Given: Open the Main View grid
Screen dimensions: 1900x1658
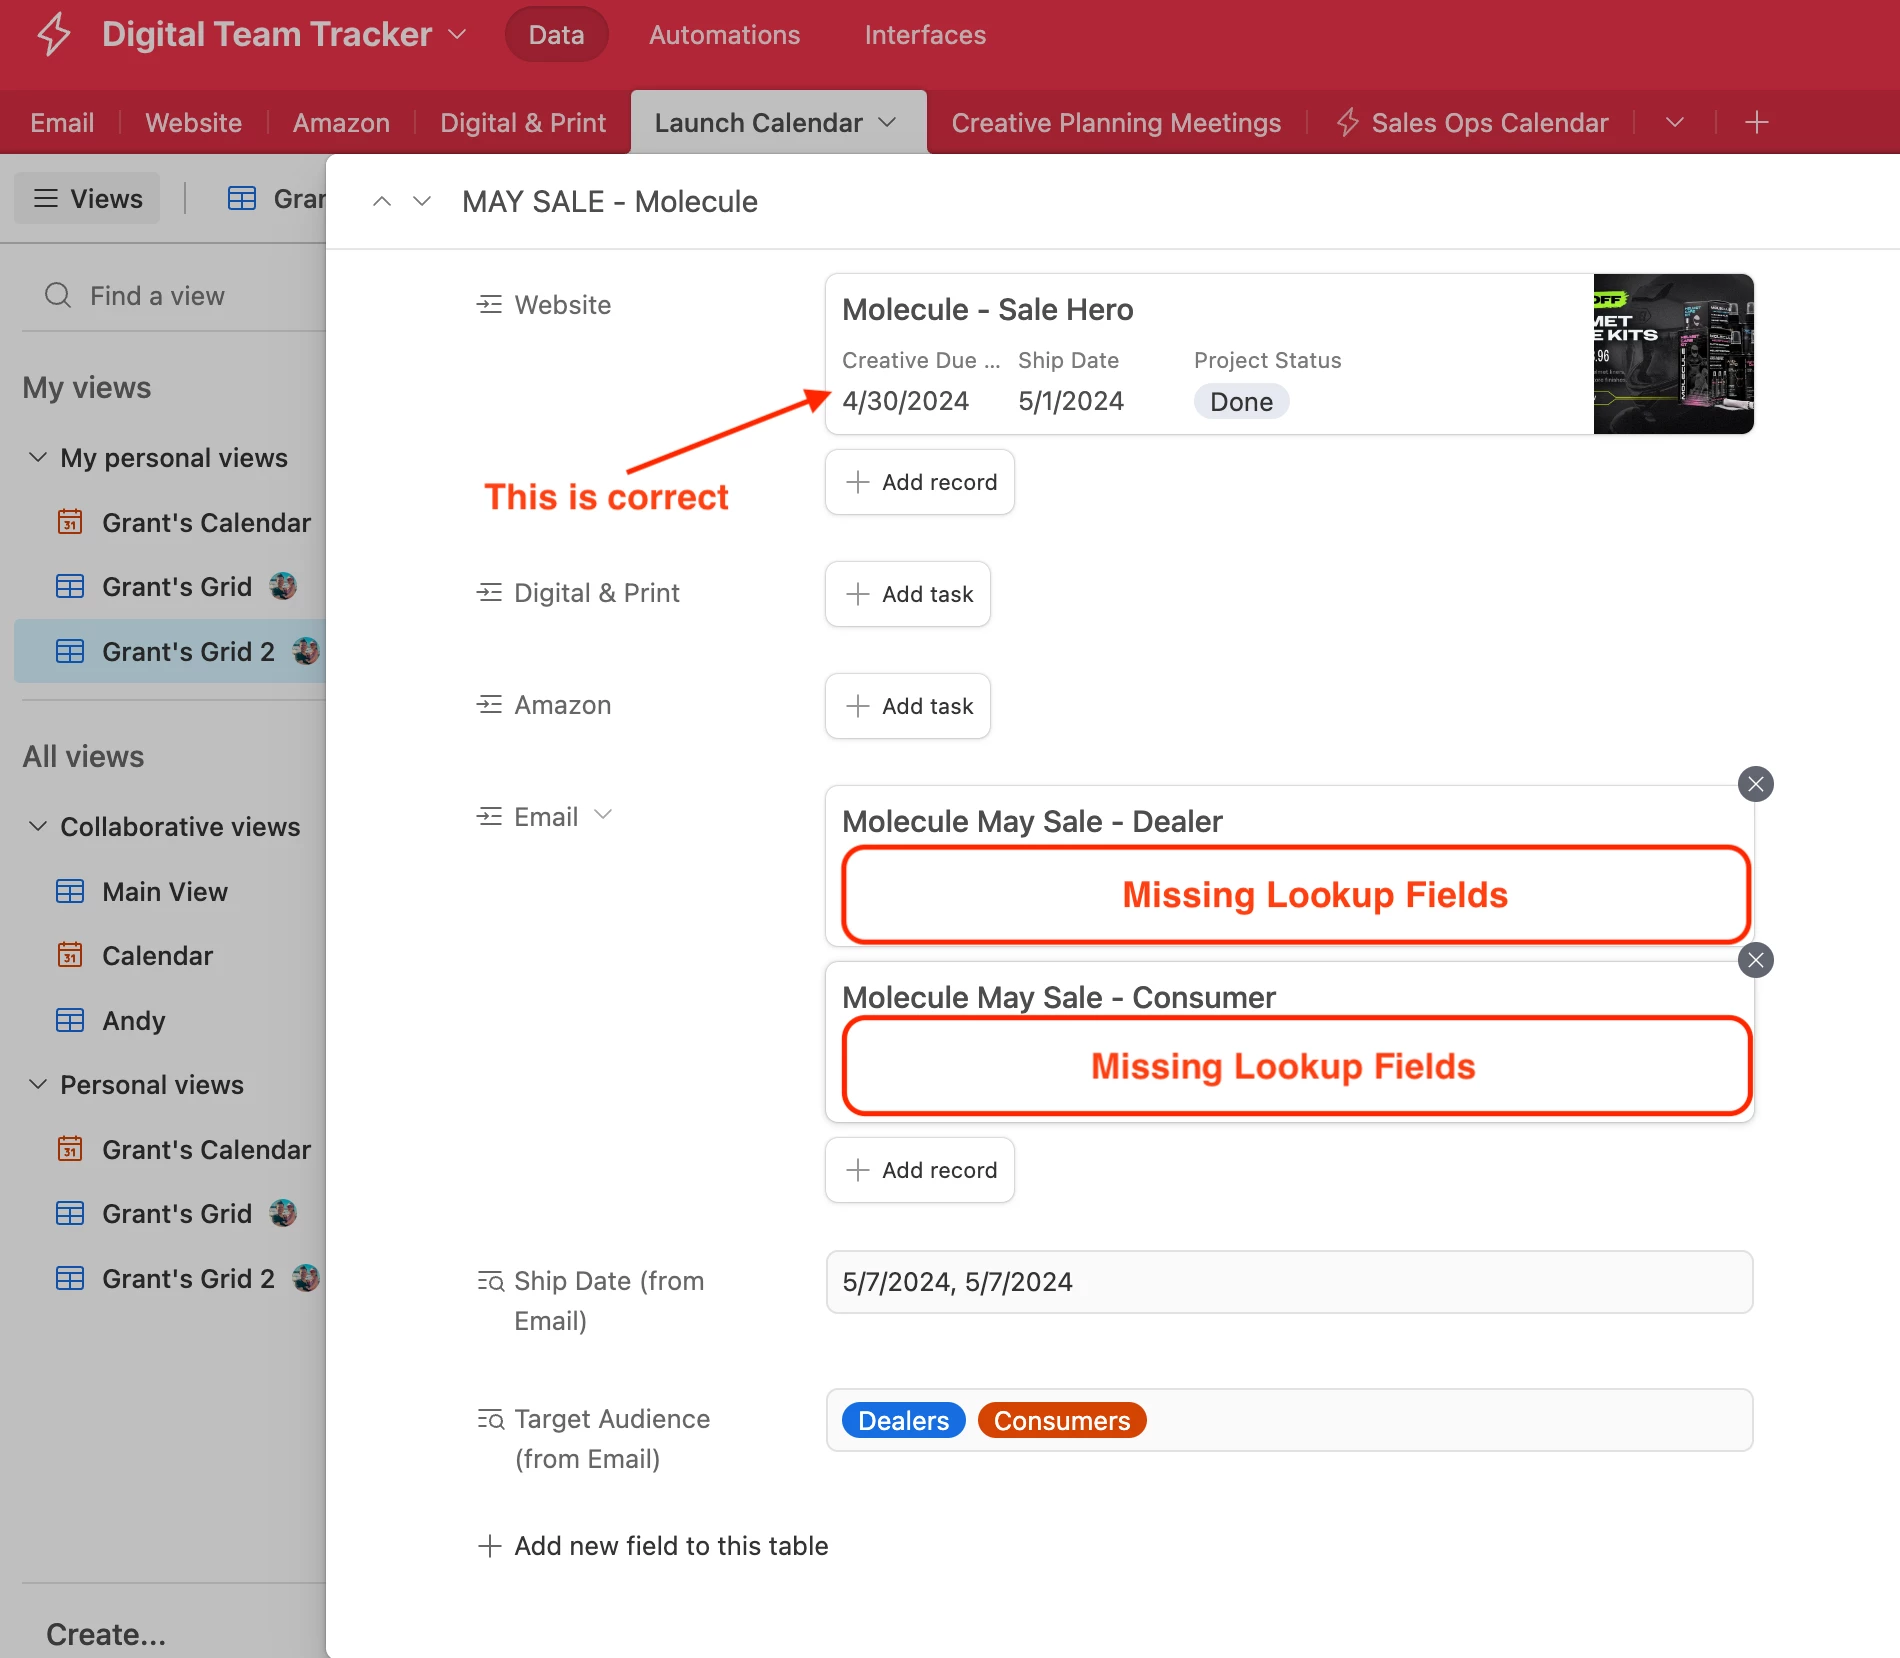Looking at the screenshot, I should (142, 891).
